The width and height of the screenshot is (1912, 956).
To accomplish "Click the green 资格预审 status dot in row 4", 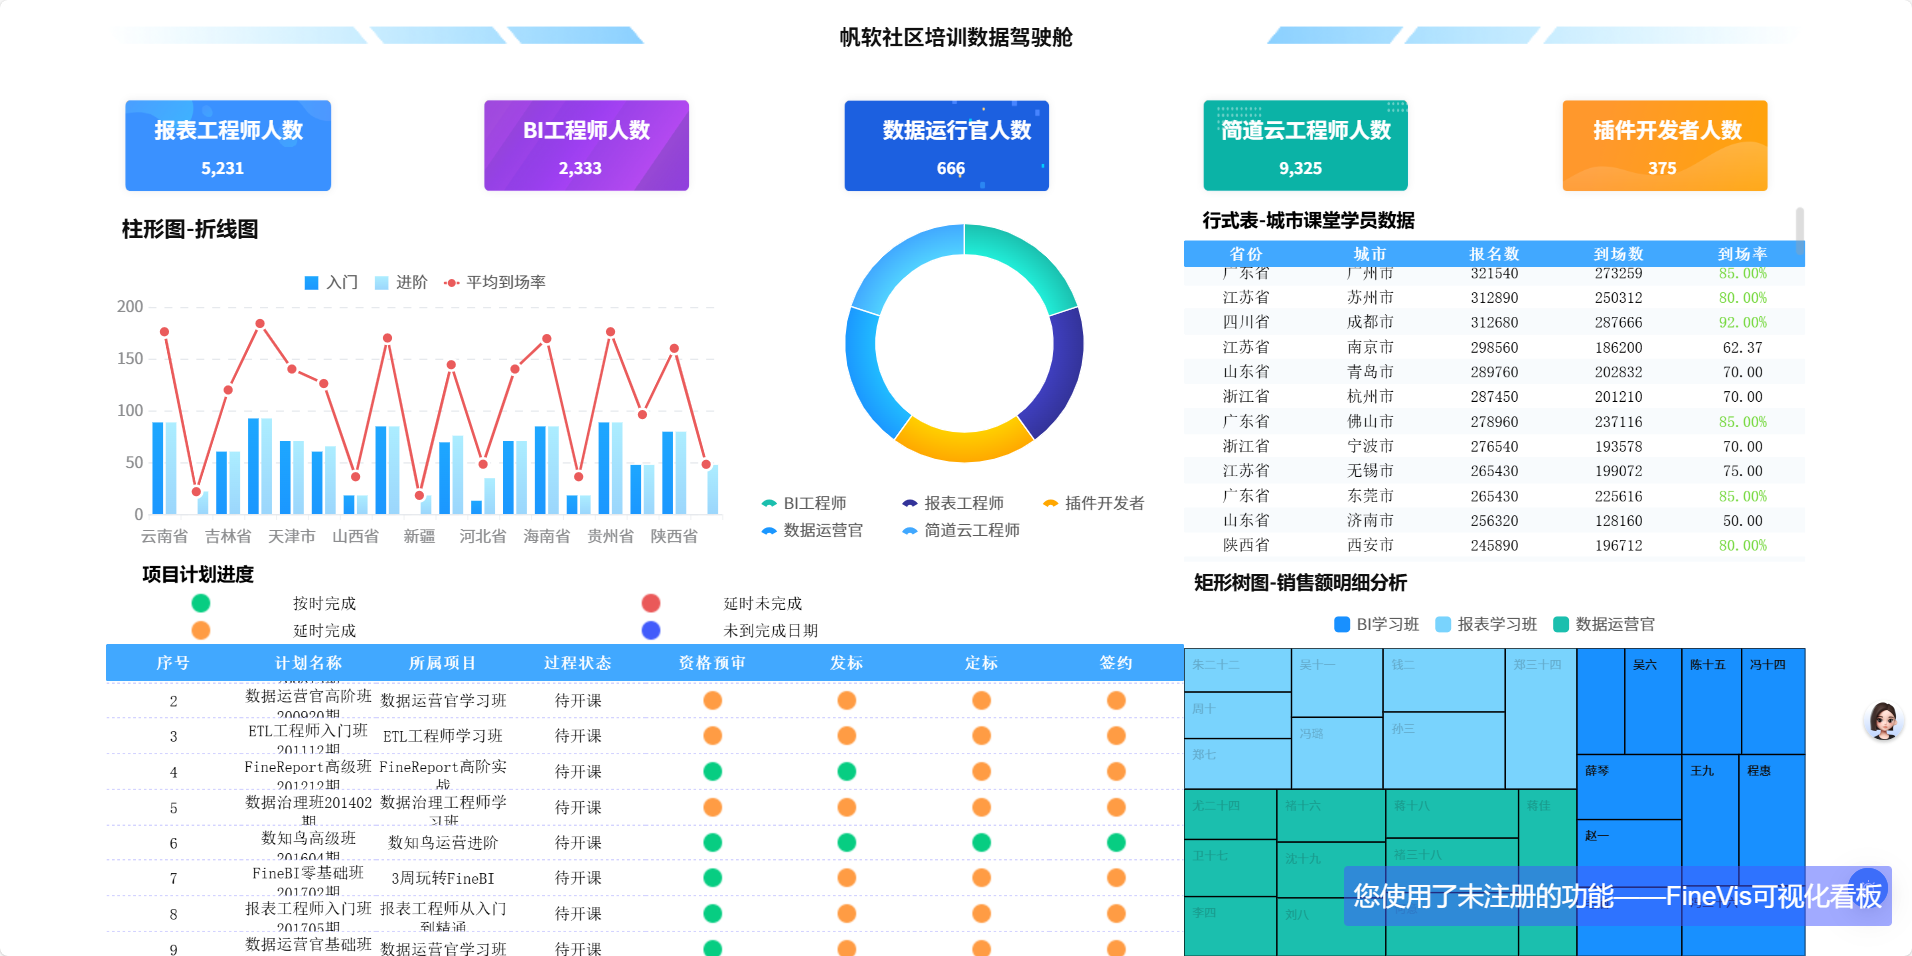I will click(713, 771).
